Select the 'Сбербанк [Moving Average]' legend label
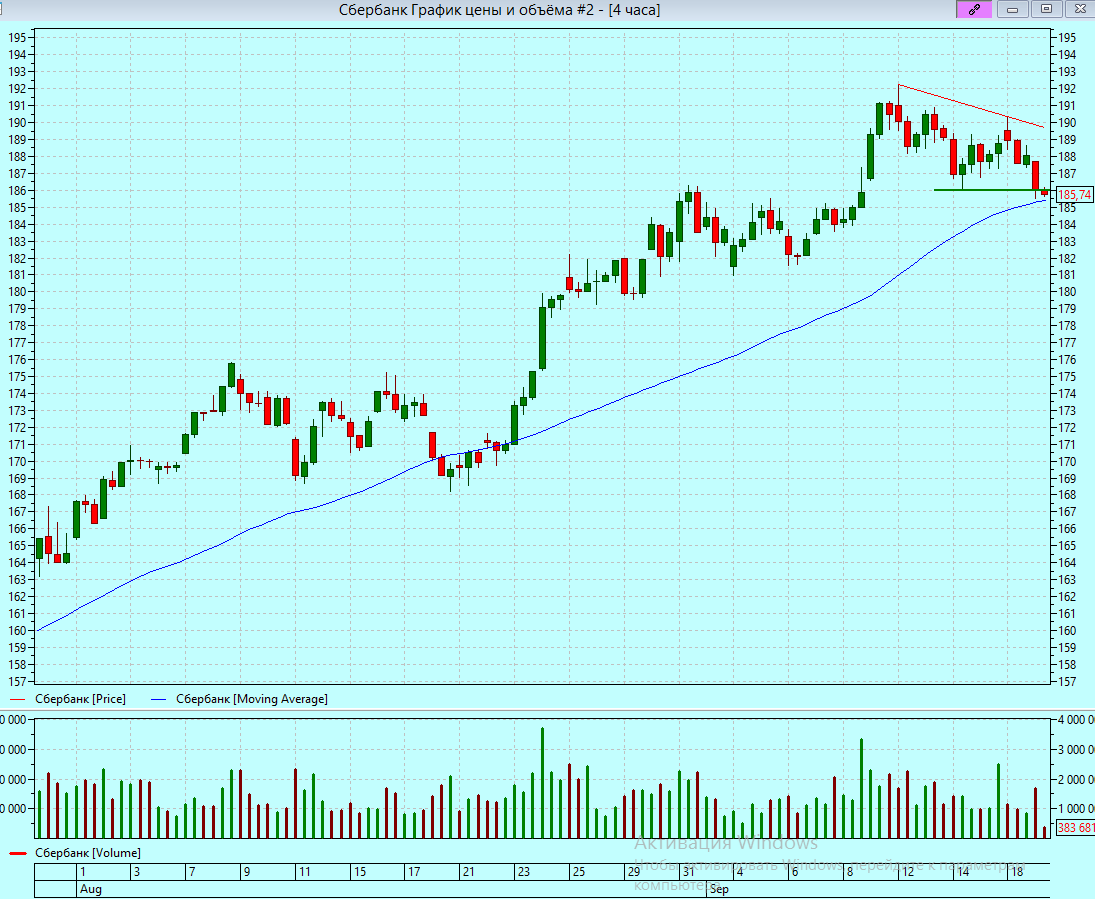This screenshot has height=899, width=1095. point(251,699)
